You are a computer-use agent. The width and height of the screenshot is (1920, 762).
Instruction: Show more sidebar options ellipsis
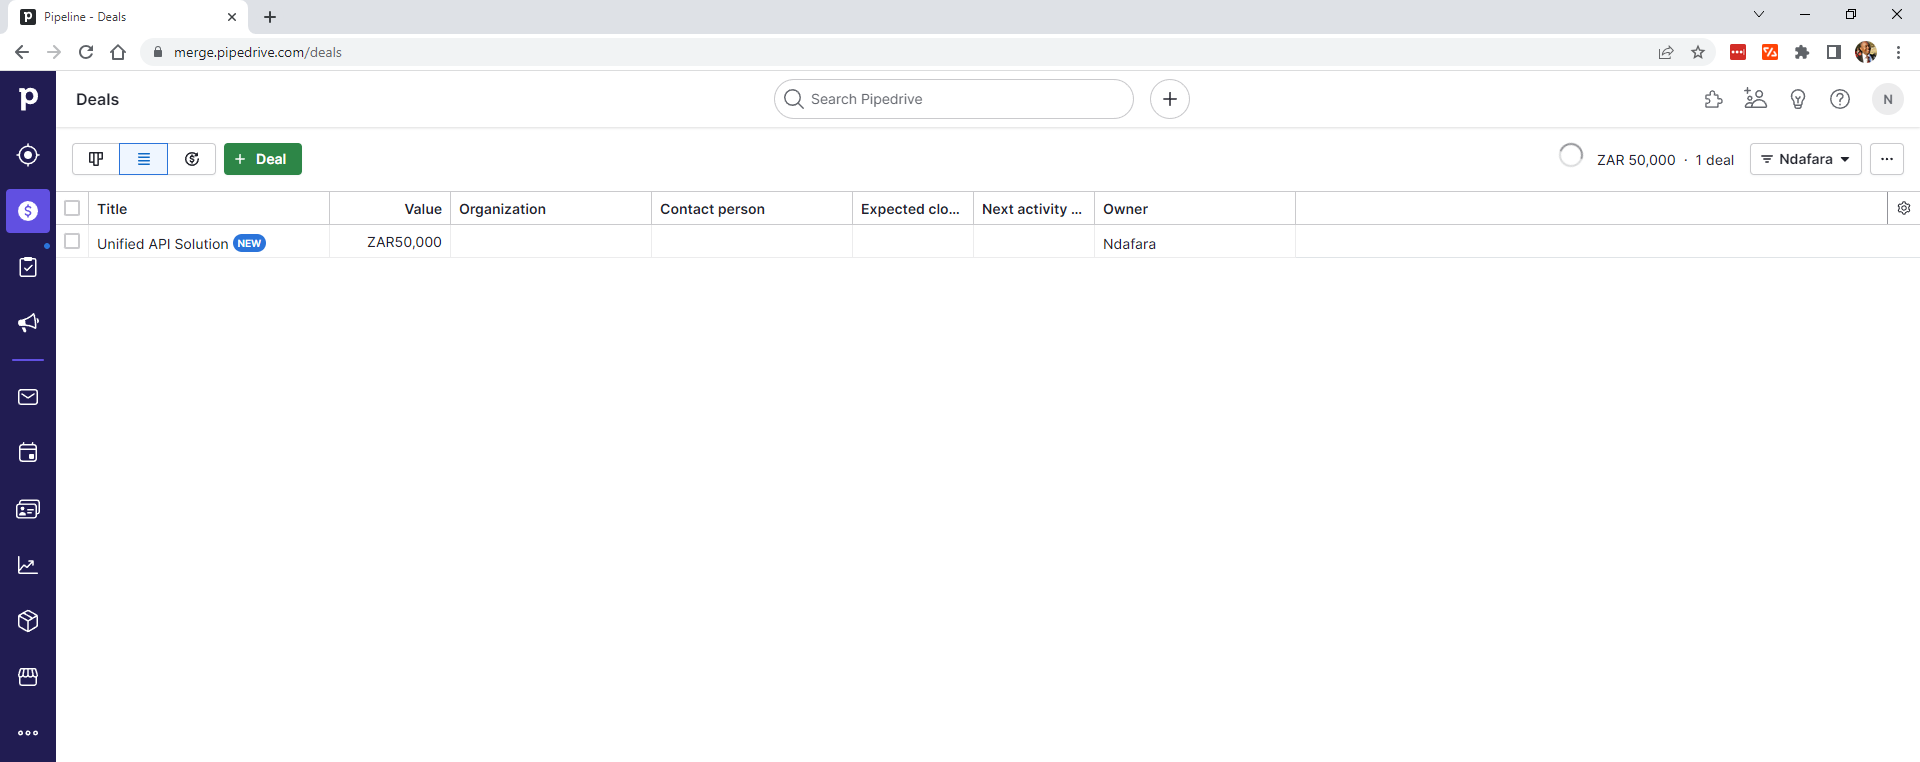28,733
